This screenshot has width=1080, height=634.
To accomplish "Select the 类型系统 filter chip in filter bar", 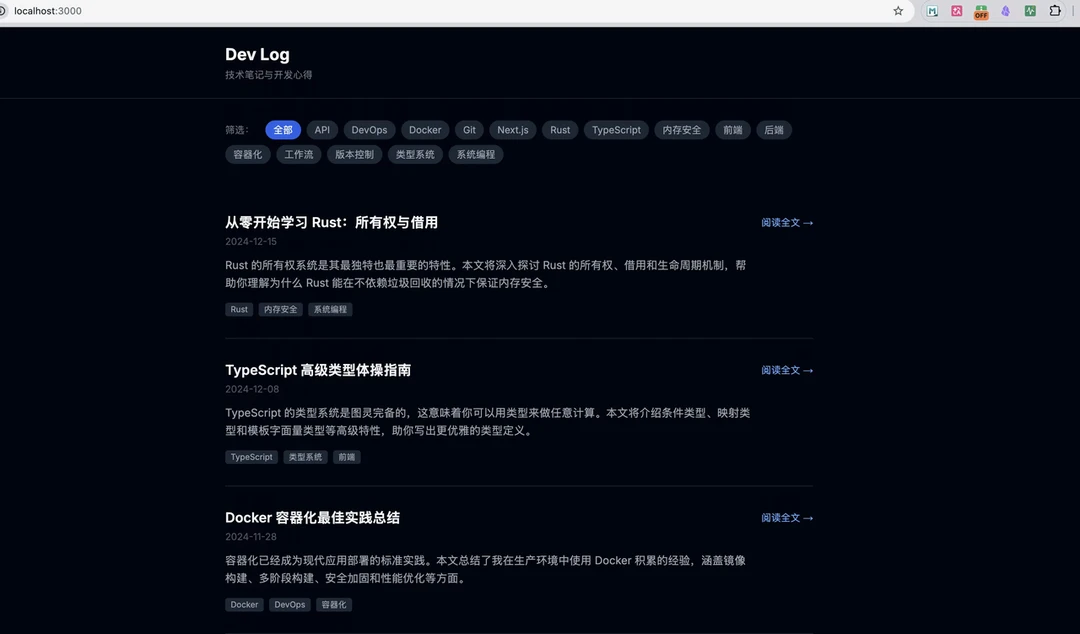I will (x=415, y=154).
